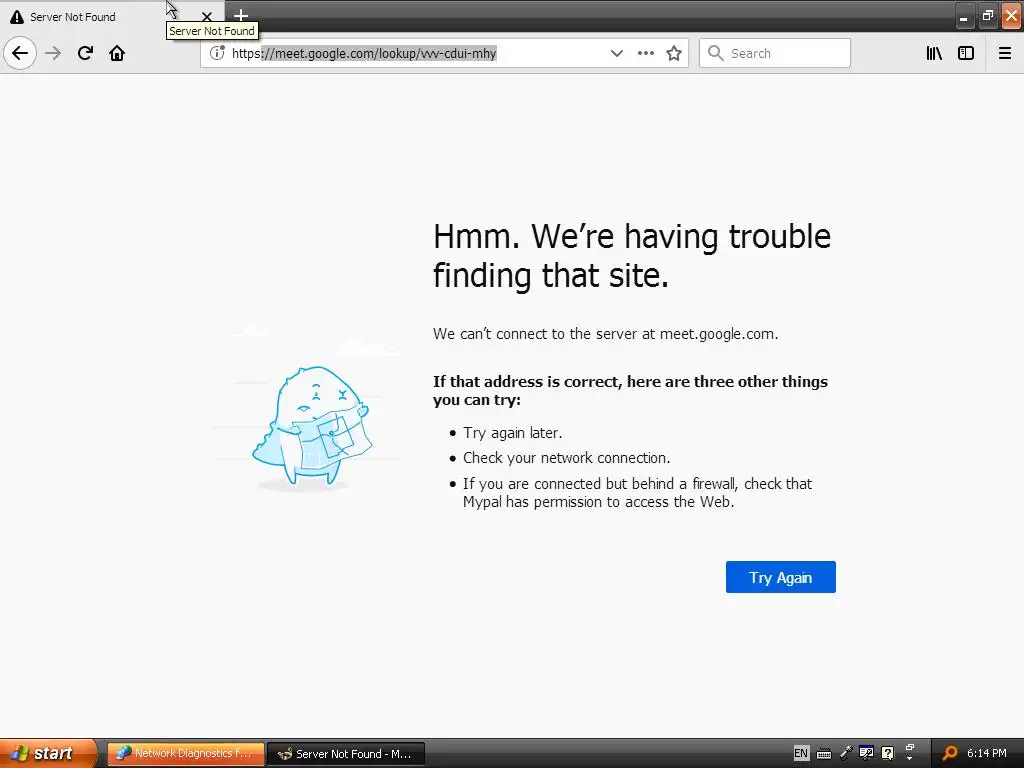The width and height of the screenshot is (1024, 768).
Task: Show site information icon in address bar
Action: 217,53
